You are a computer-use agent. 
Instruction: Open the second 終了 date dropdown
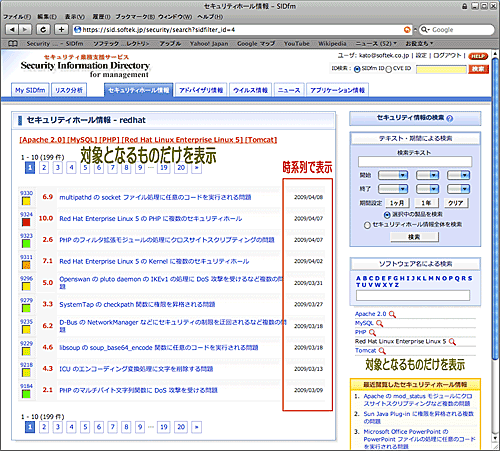click(x=427, y=189)
